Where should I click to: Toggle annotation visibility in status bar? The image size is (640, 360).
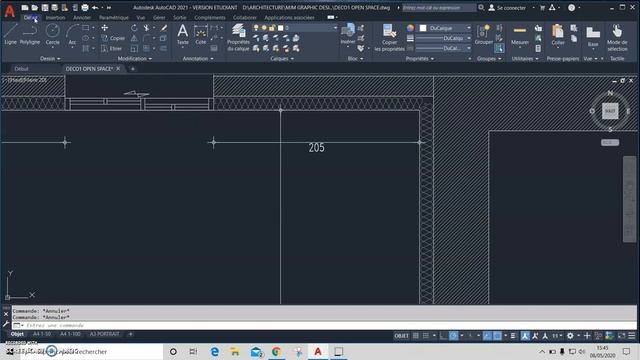click(525, 336)
